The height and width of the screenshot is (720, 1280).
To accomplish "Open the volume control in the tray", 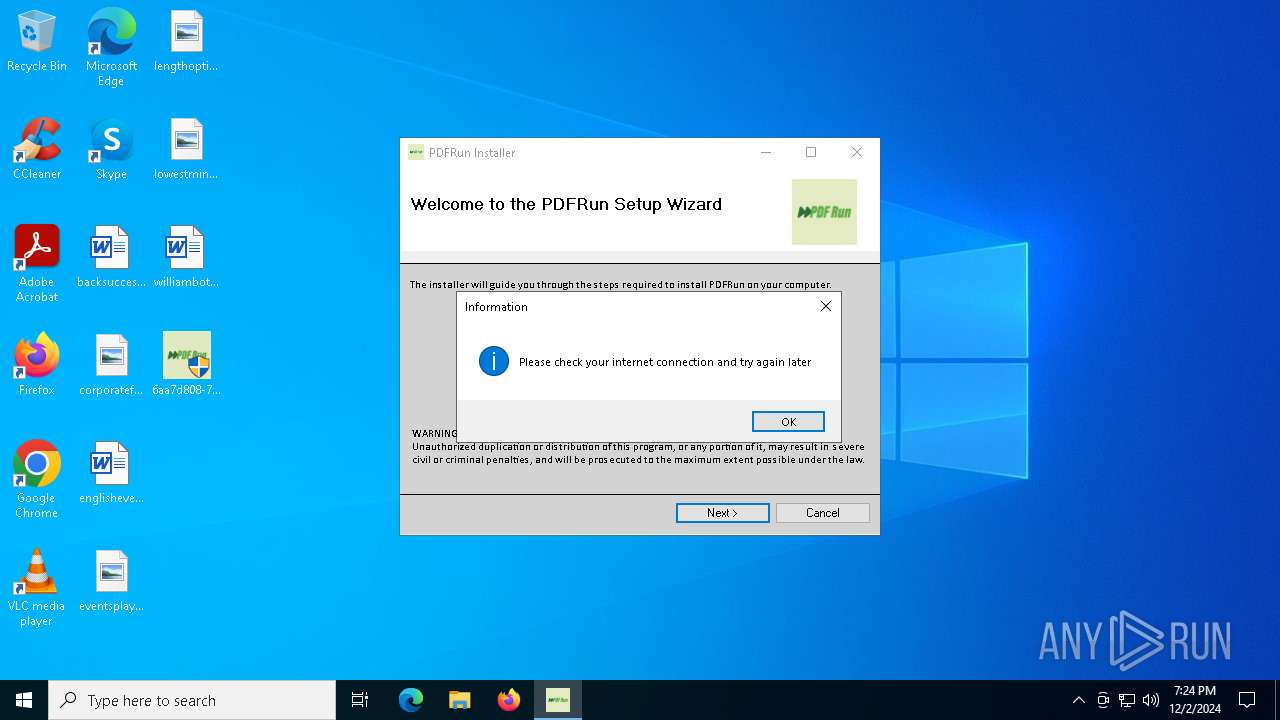I will [1151, 700].
